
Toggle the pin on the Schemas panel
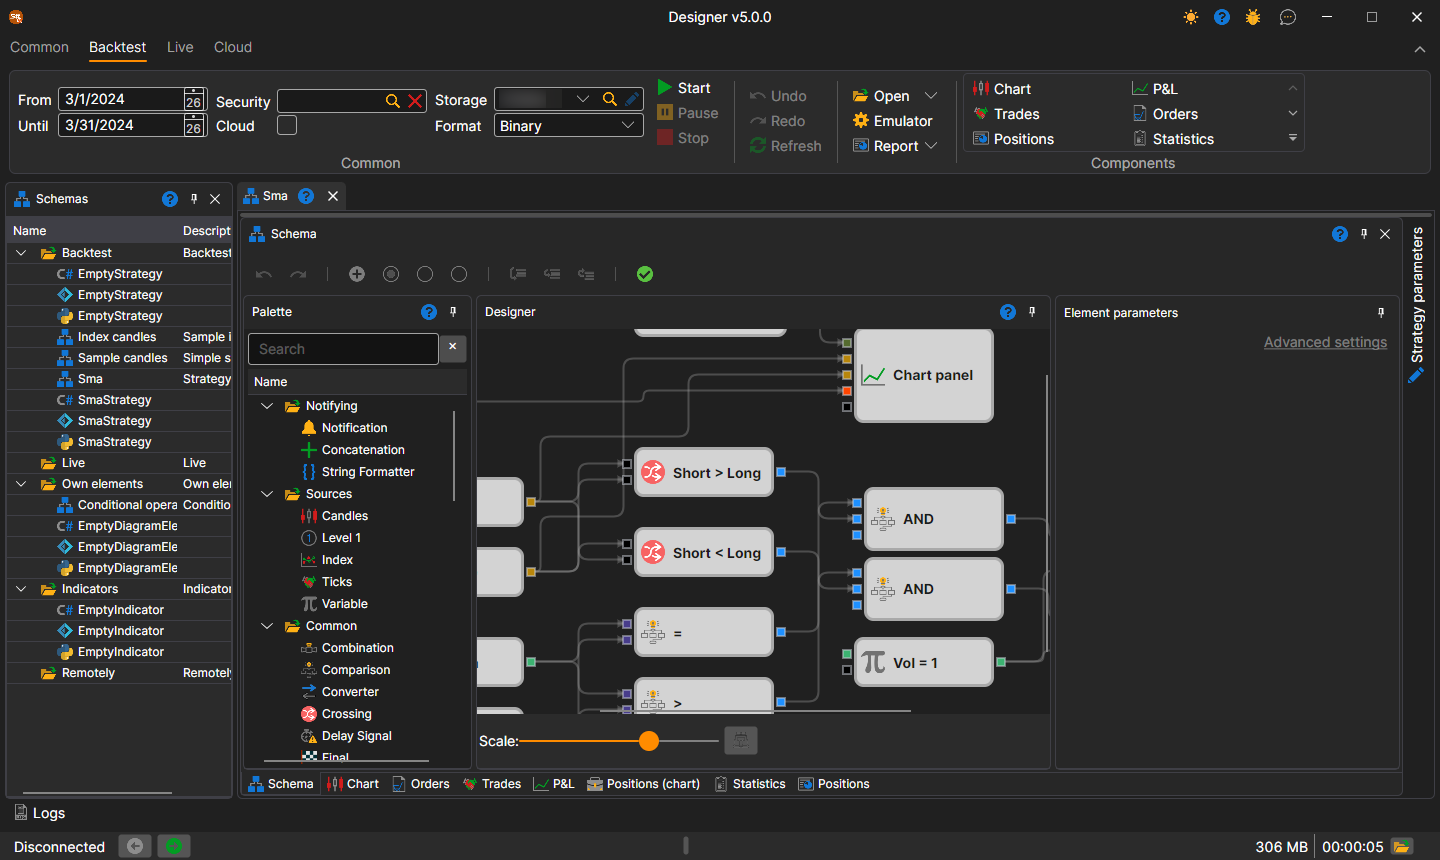(194, 199)
